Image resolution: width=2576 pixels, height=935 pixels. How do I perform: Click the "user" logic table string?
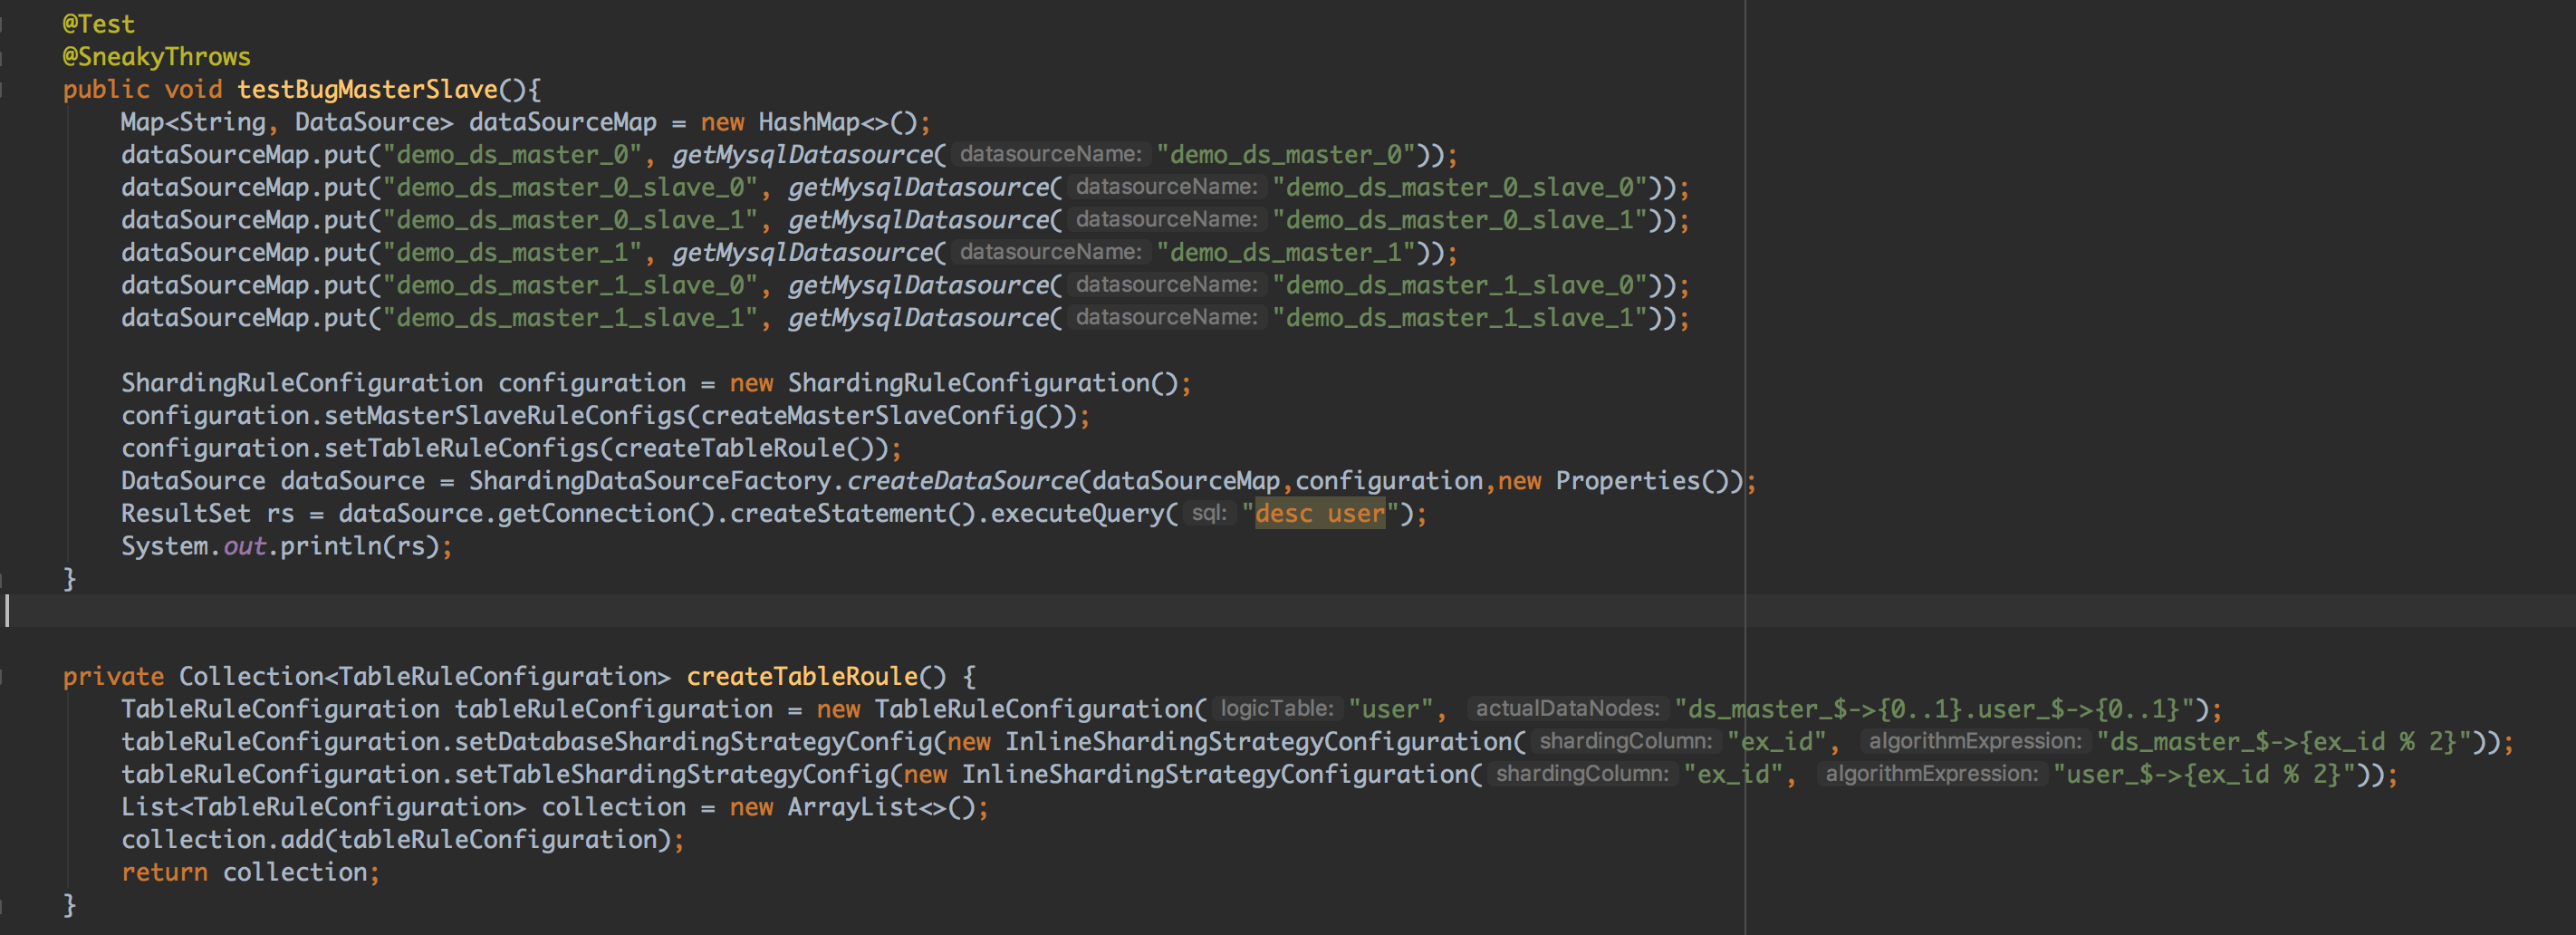(1390, 709)
